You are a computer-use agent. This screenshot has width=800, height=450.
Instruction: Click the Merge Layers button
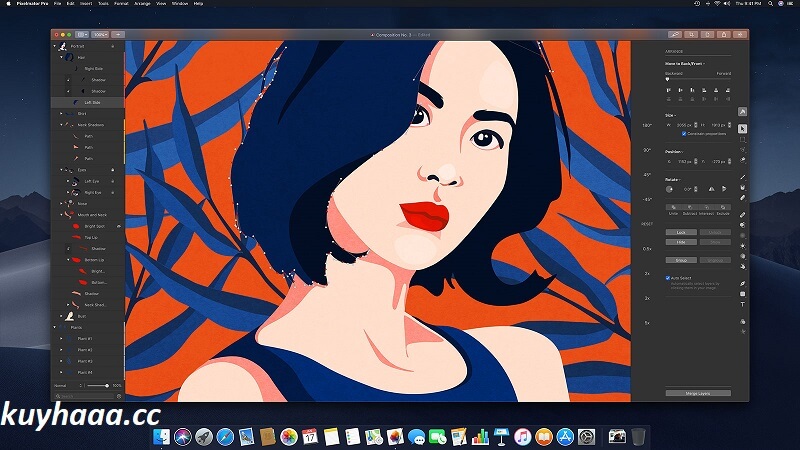point(698,393)
